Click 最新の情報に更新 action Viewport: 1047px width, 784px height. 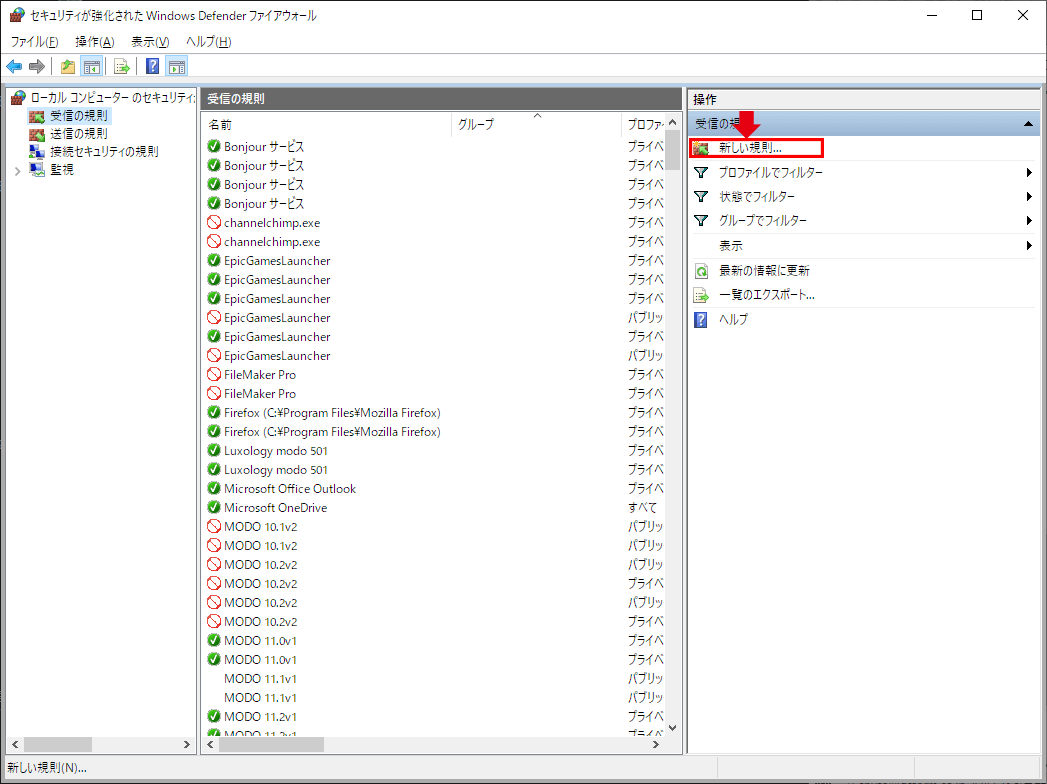tap(764, 270)
